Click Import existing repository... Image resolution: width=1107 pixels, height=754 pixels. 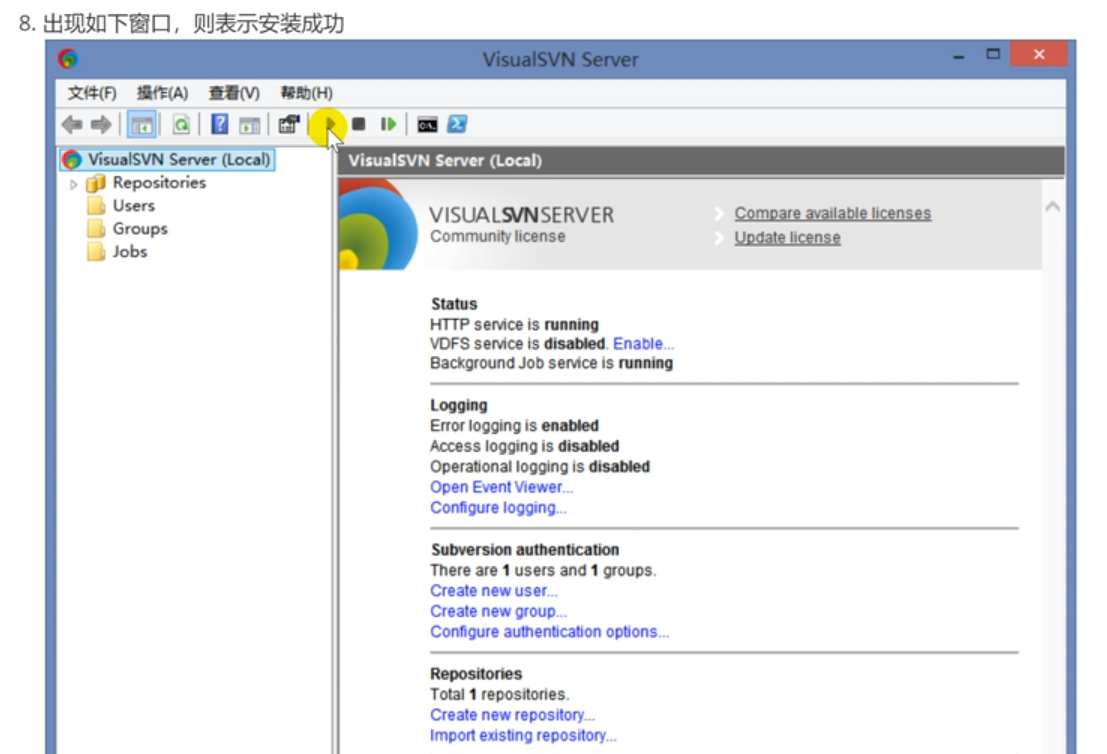[523, 736]
